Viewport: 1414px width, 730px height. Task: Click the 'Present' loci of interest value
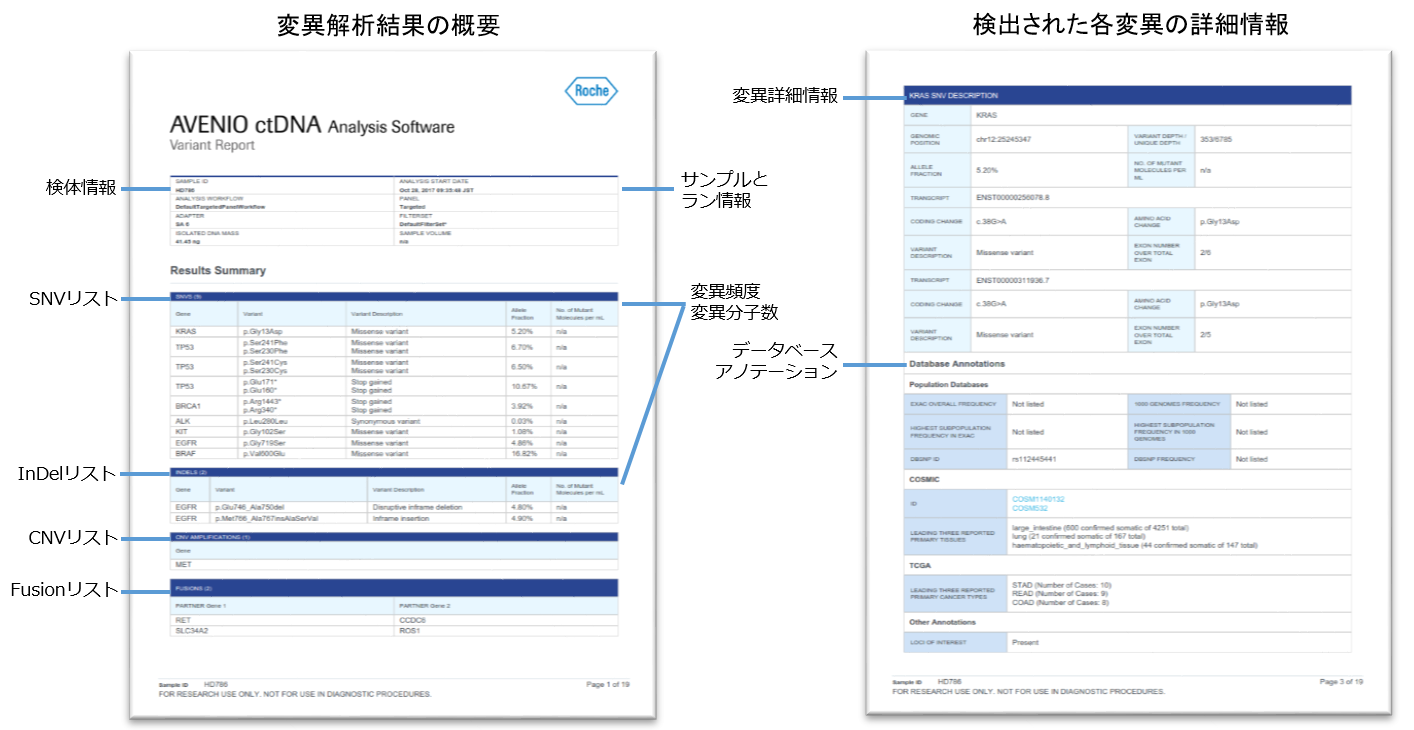click(1025, 642)
